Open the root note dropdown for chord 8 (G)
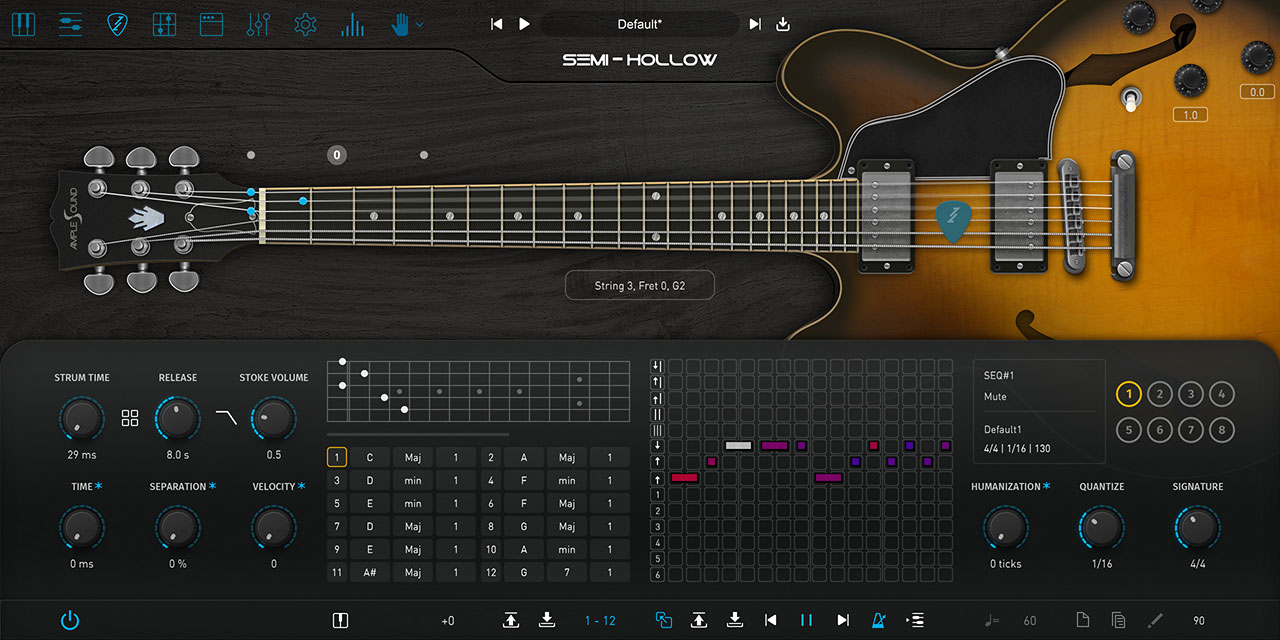This screenshot has width=1280, height=640. (523, 527)
